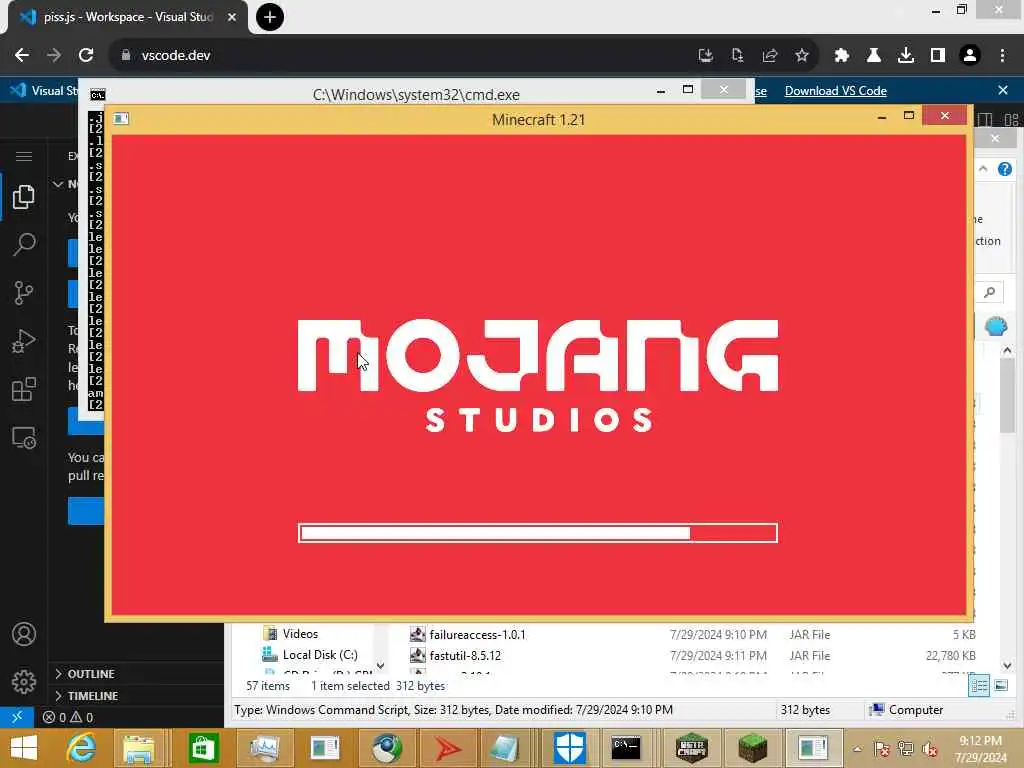Open the Remote Explorer view
The image size is (1024, 768).
(x=24, y=438)
